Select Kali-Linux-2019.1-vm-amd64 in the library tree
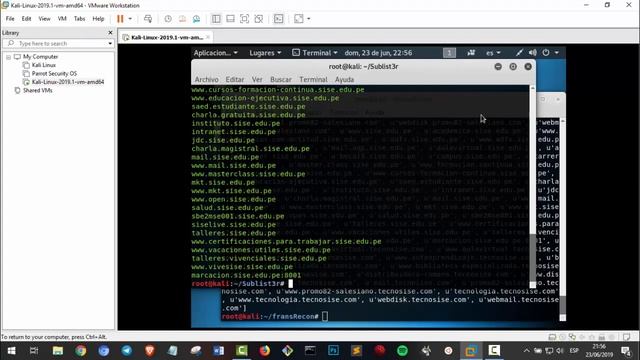 coord(67,82)
